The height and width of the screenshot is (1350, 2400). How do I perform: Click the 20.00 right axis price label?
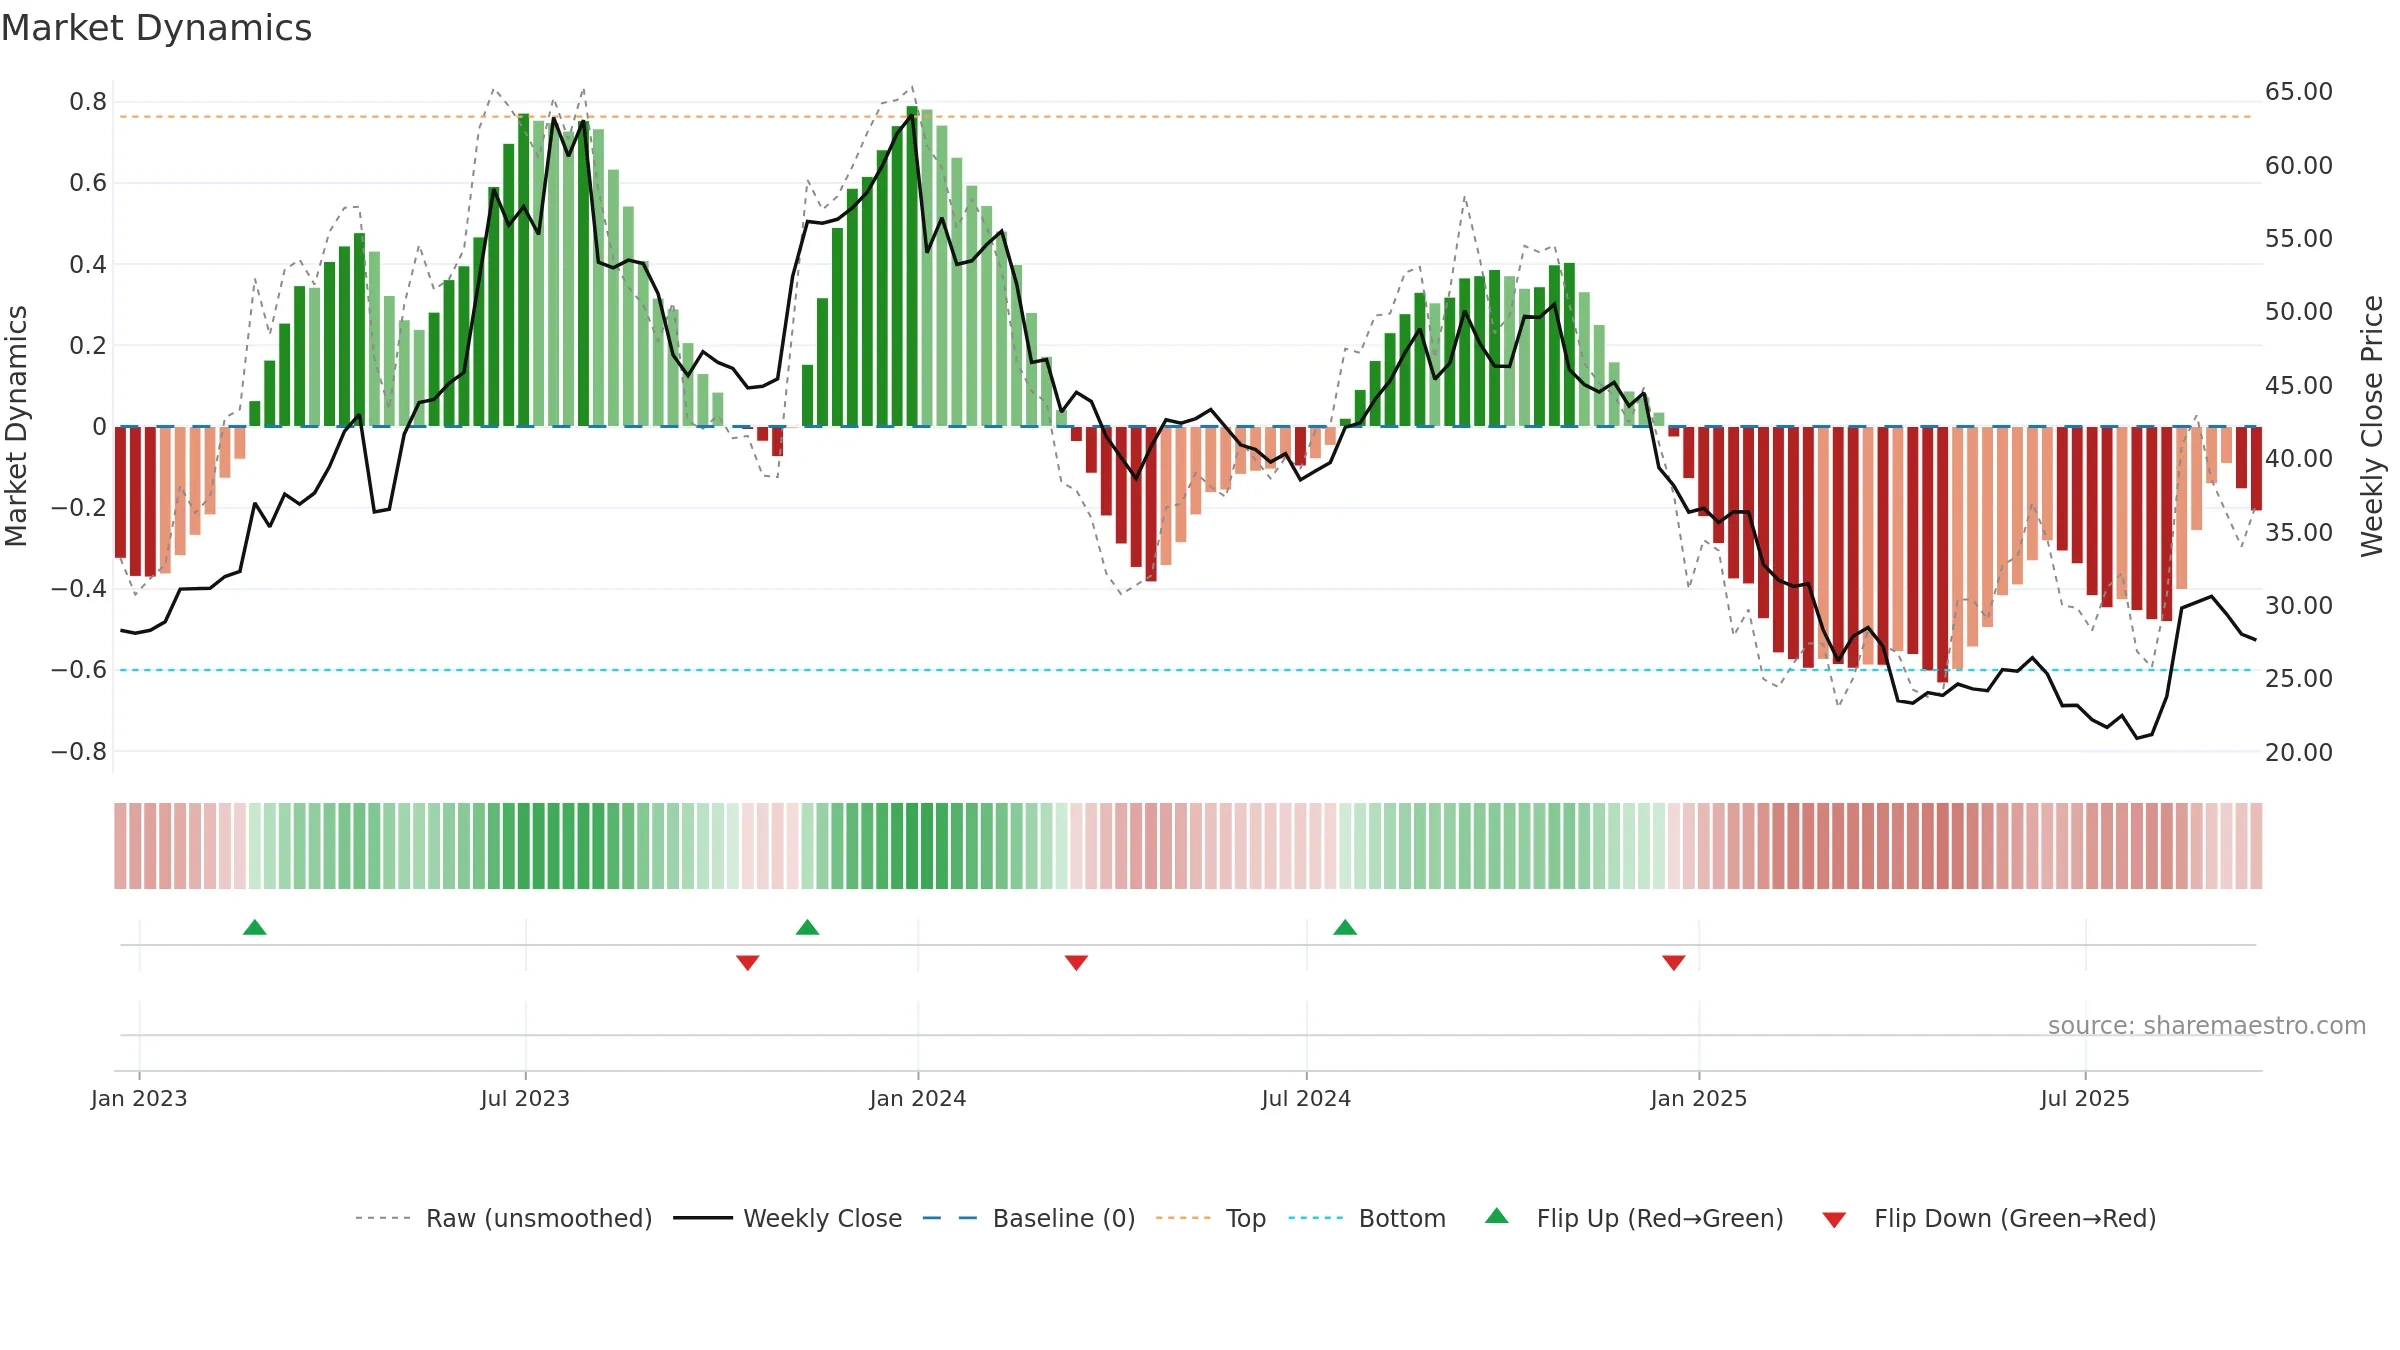click(2299, 752)
